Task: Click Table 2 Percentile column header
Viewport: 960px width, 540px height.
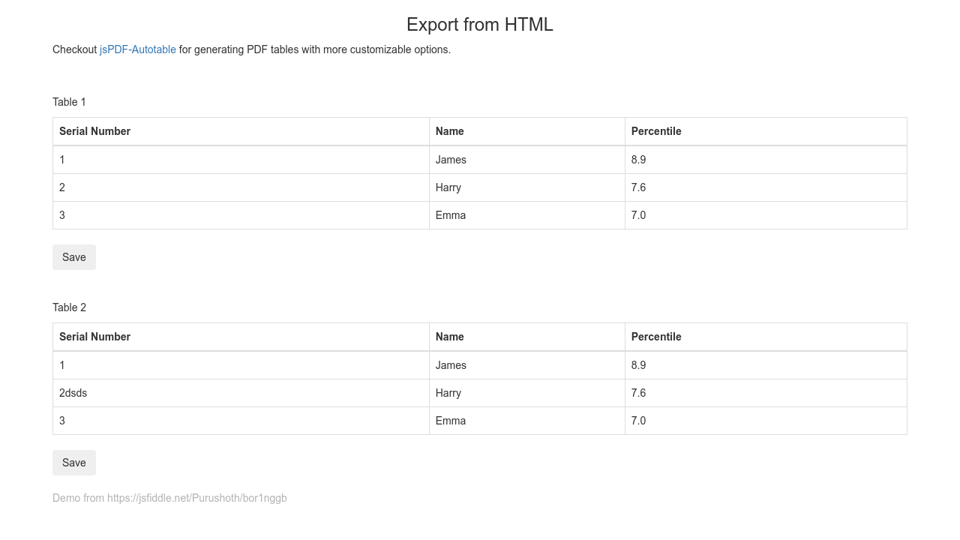Action: pos(656,337)
